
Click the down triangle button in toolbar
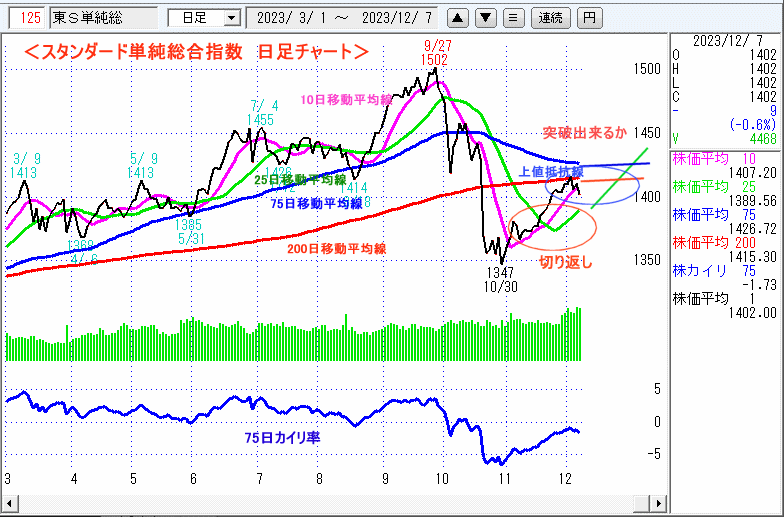pyautogui.click(x=485, y=17)
